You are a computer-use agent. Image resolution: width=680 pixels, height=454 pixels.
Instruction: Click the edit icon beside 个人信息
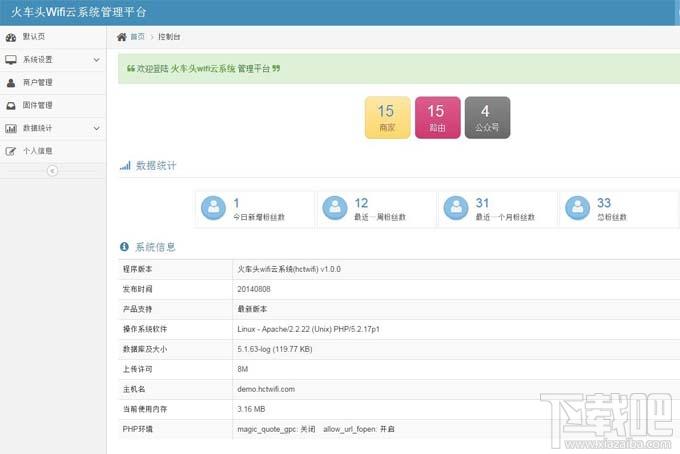click(11, 151)
